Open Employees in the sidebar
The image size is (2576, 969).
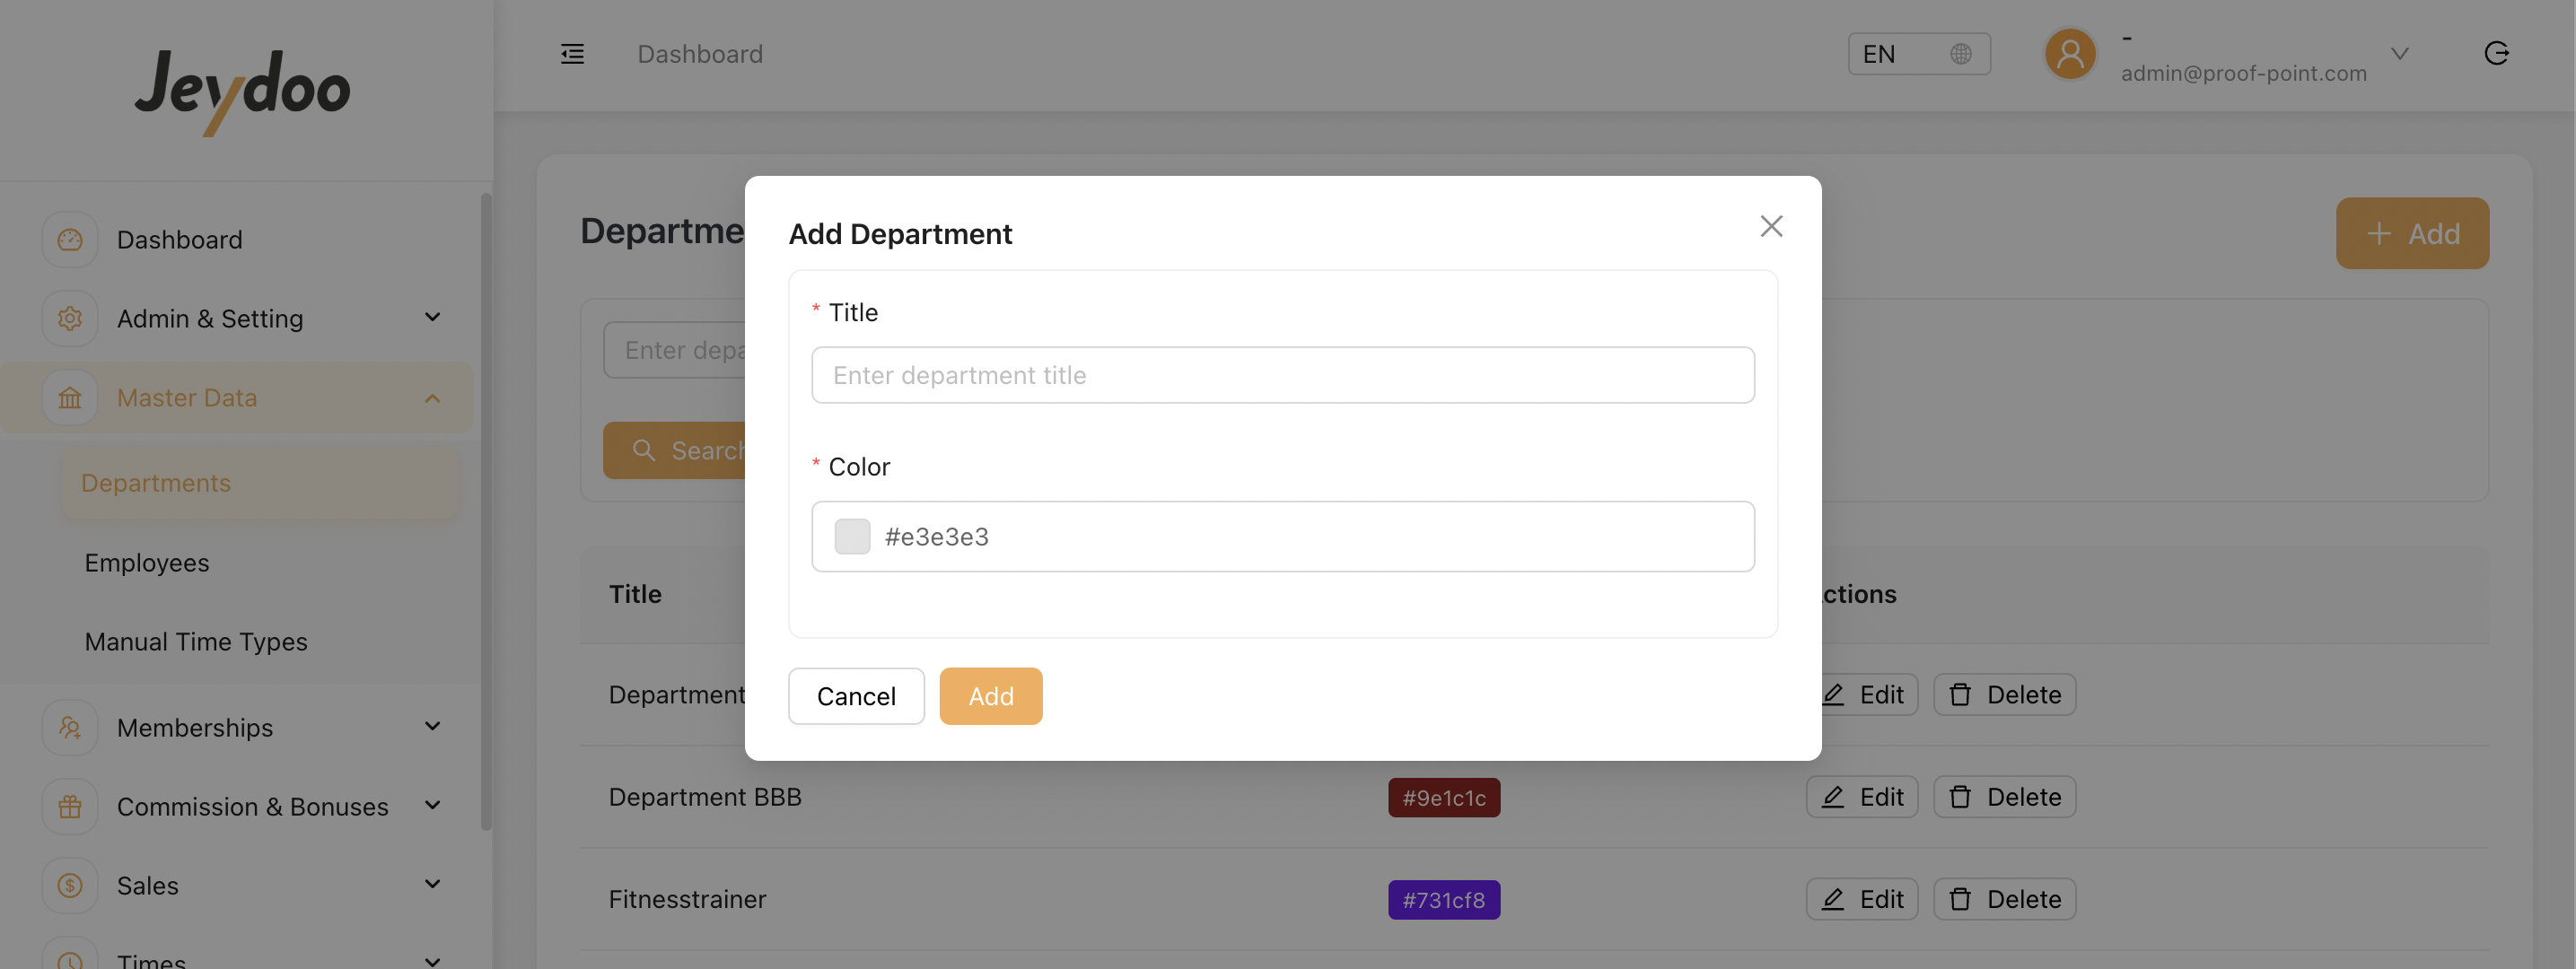(147, 563)
